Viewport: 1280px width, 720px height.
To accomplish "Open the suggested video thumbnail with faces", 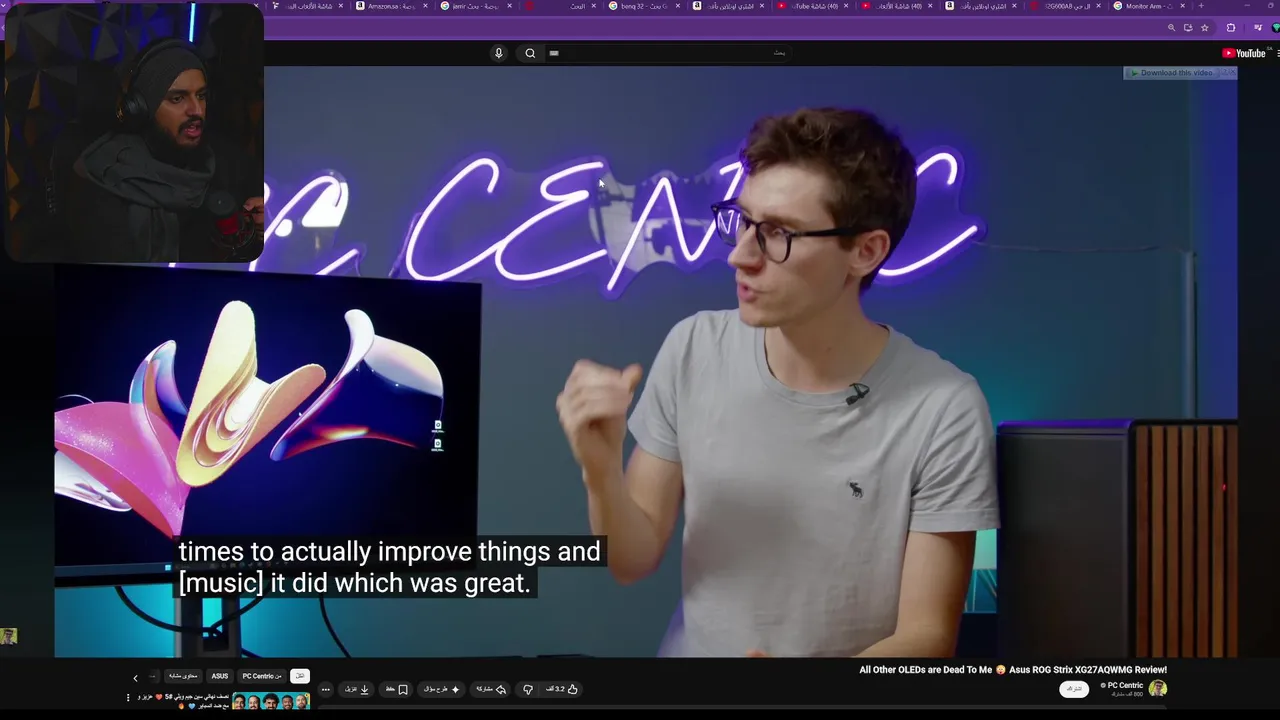I will click(x=270, y=701).
